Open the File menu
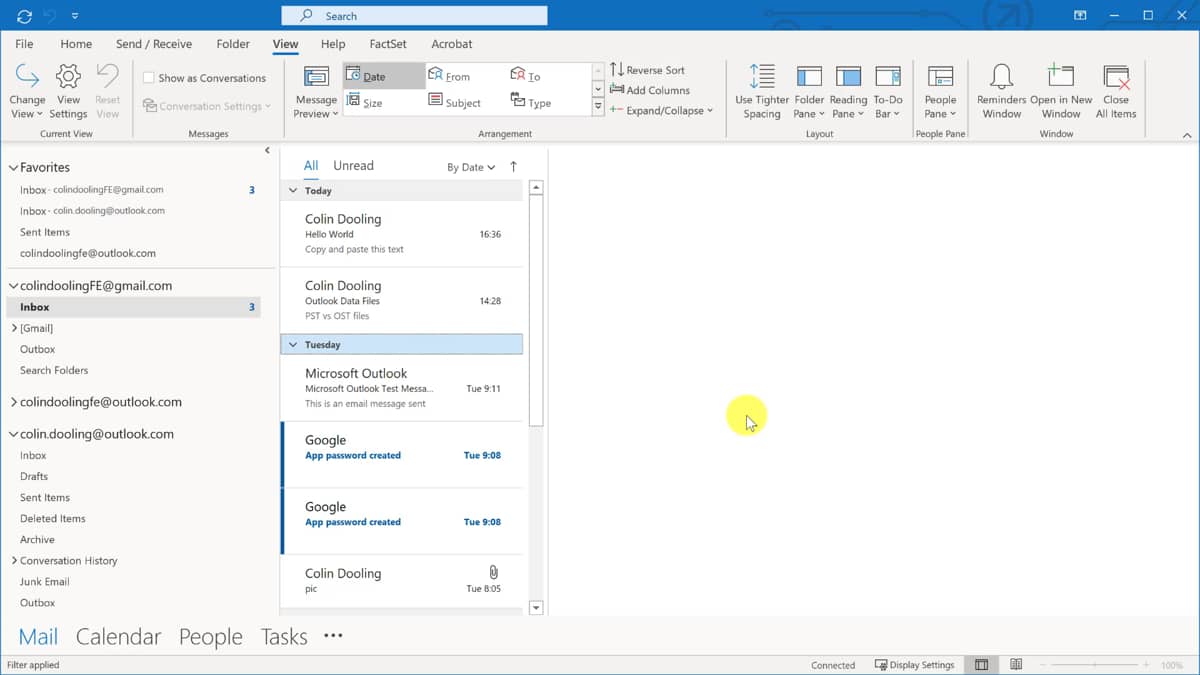The width and height of the screenshot is (1200, 675). coord(24,44)
